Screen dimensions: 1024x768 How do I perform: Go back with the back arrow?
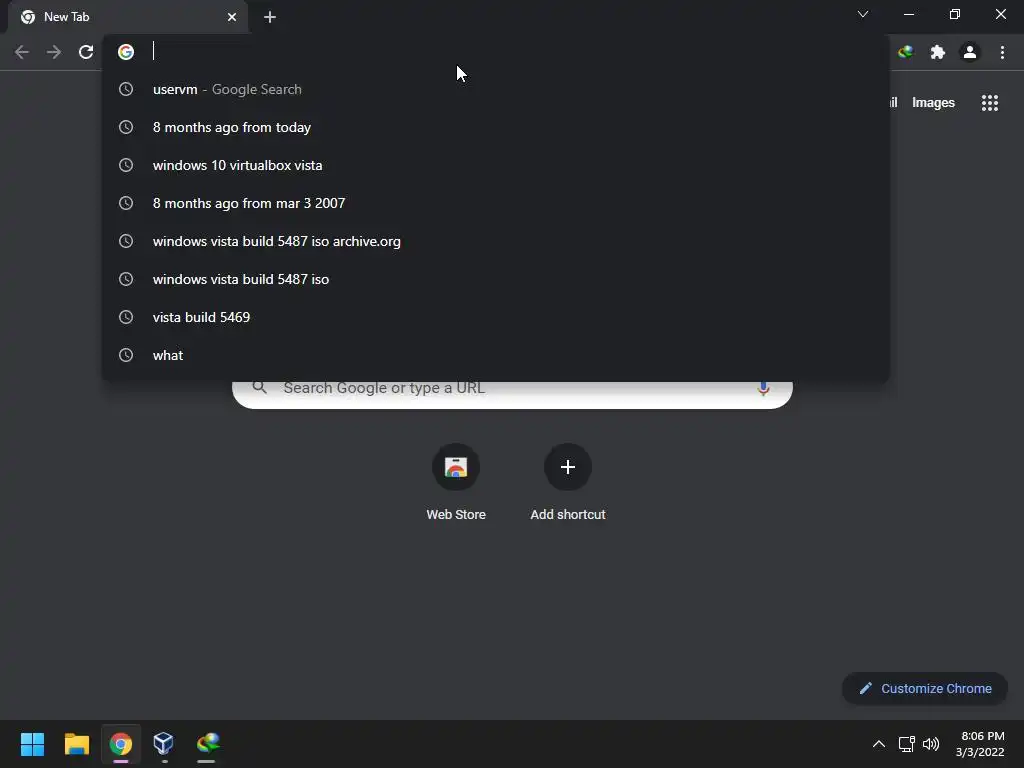pyautogui.click(x=22, y=52)
